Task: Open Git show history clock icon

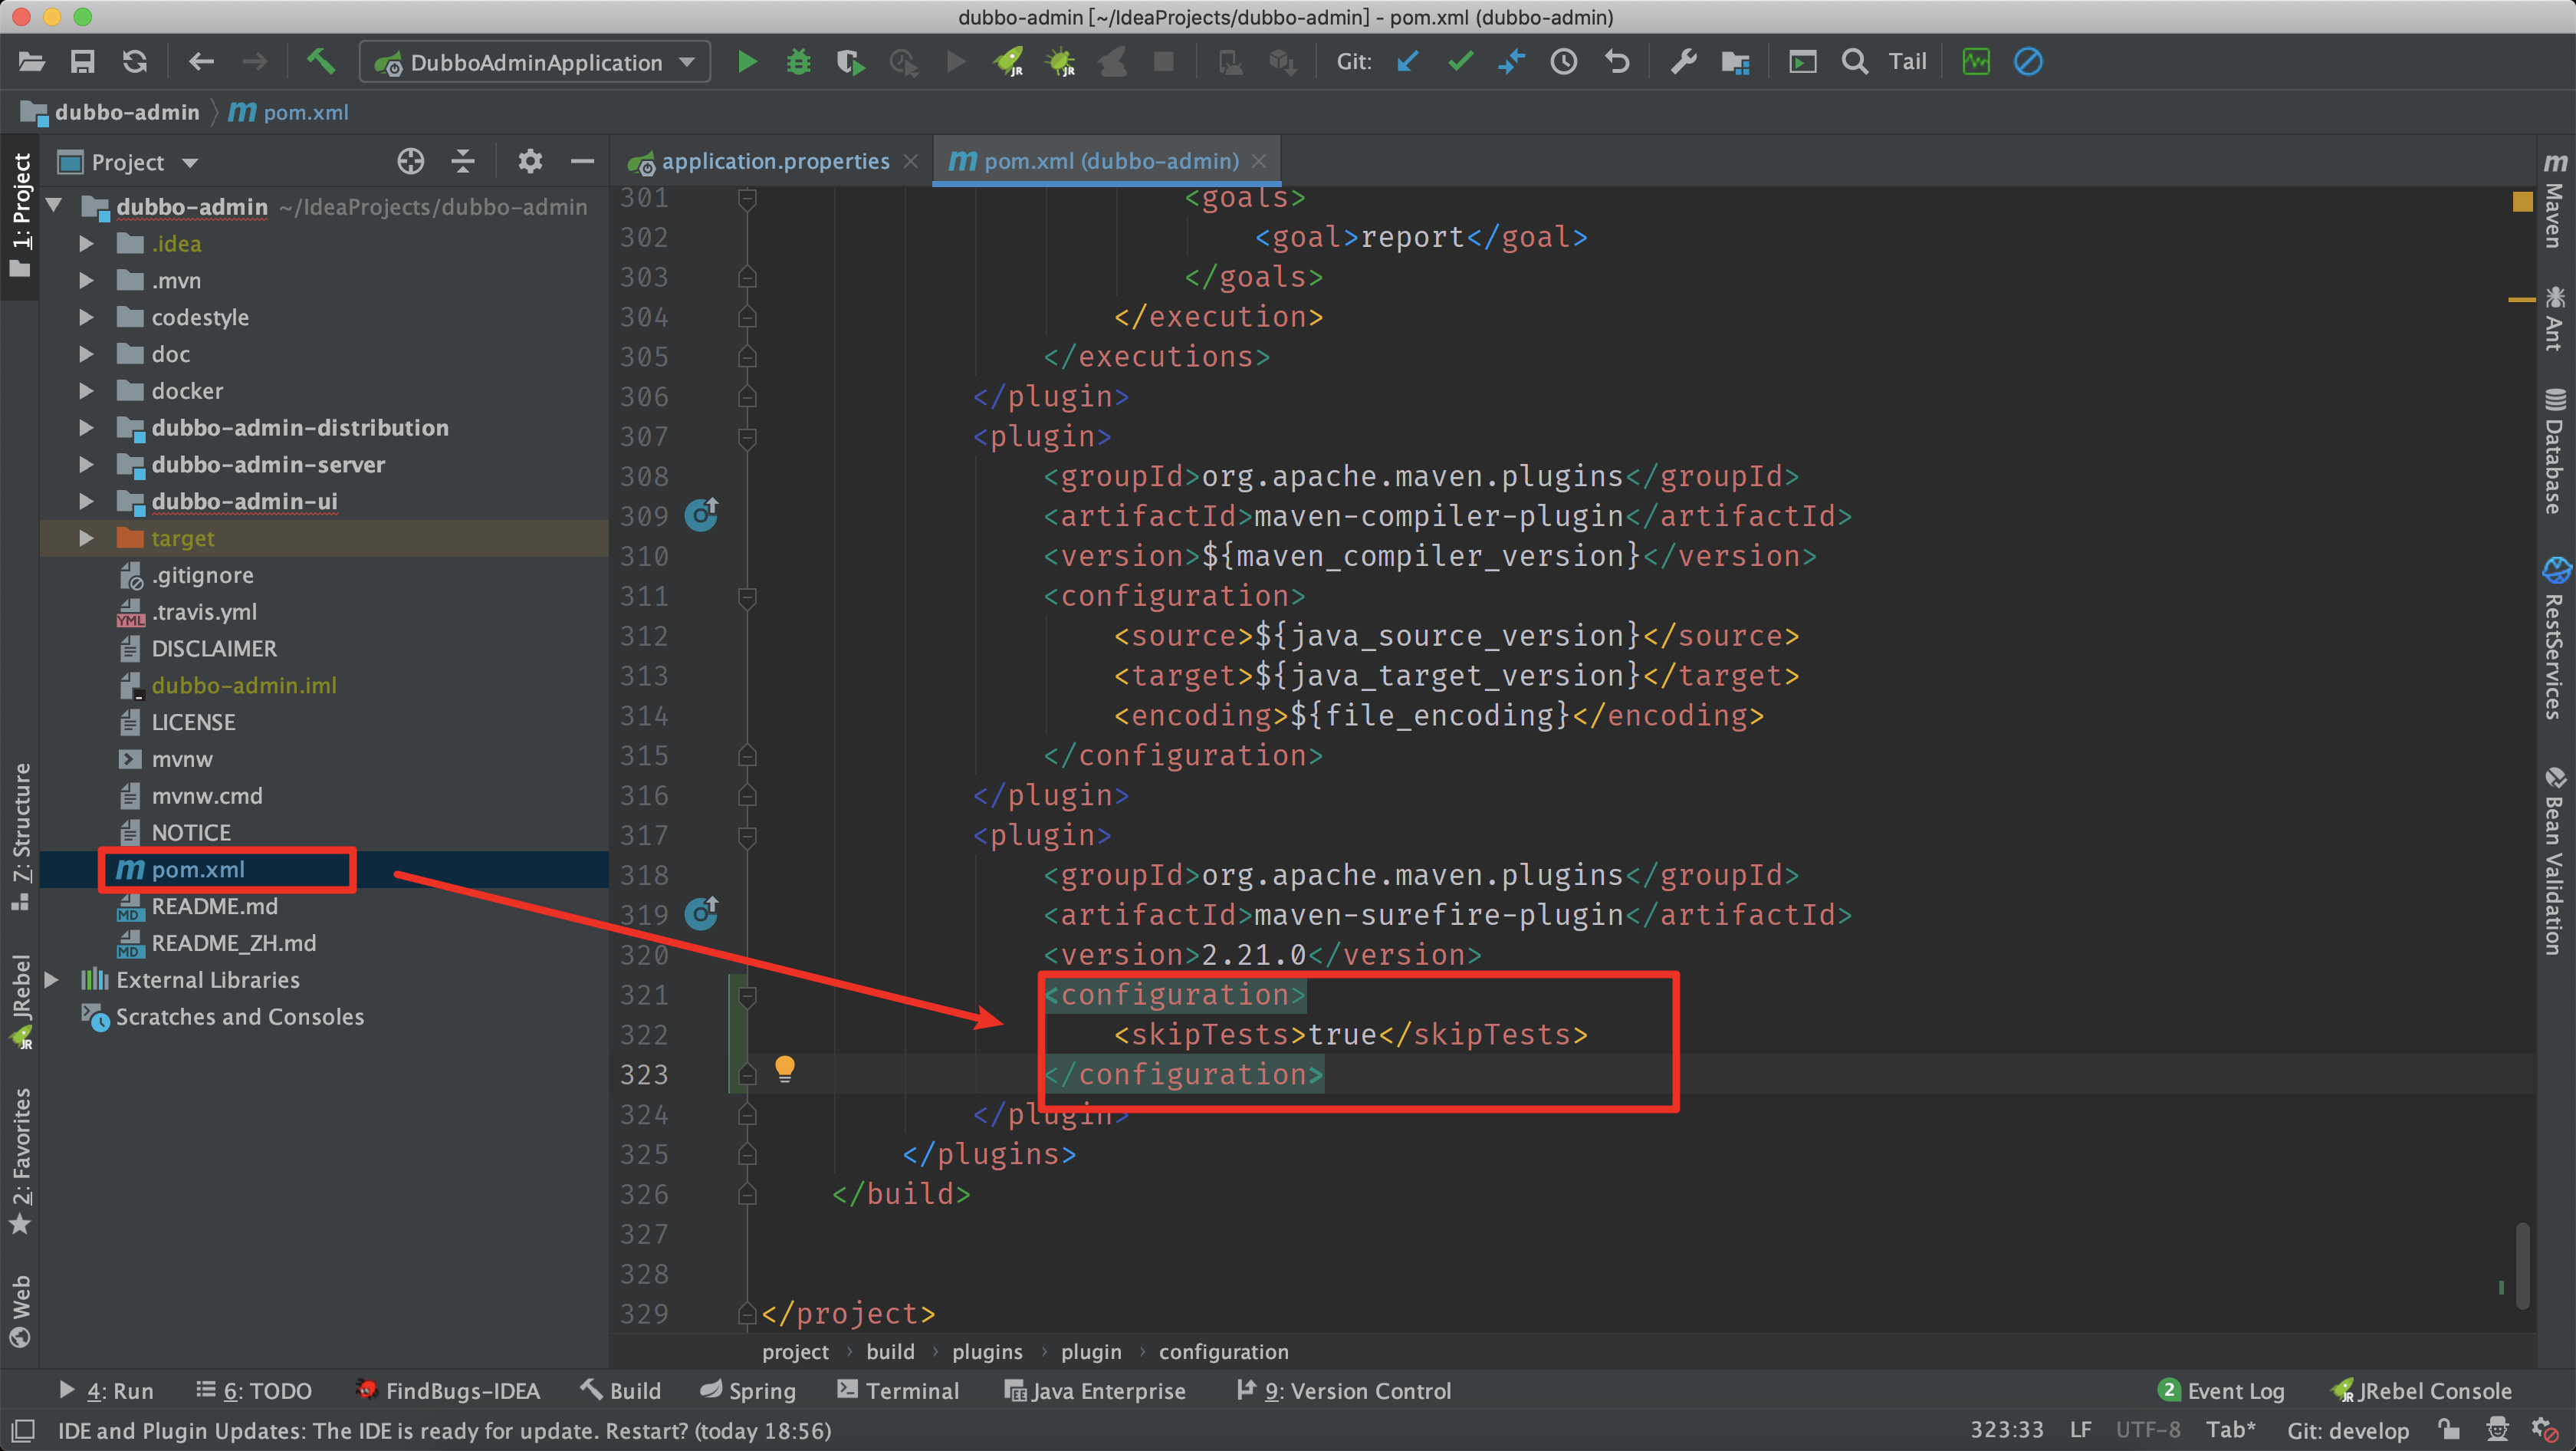Action: click(1564, 62)
